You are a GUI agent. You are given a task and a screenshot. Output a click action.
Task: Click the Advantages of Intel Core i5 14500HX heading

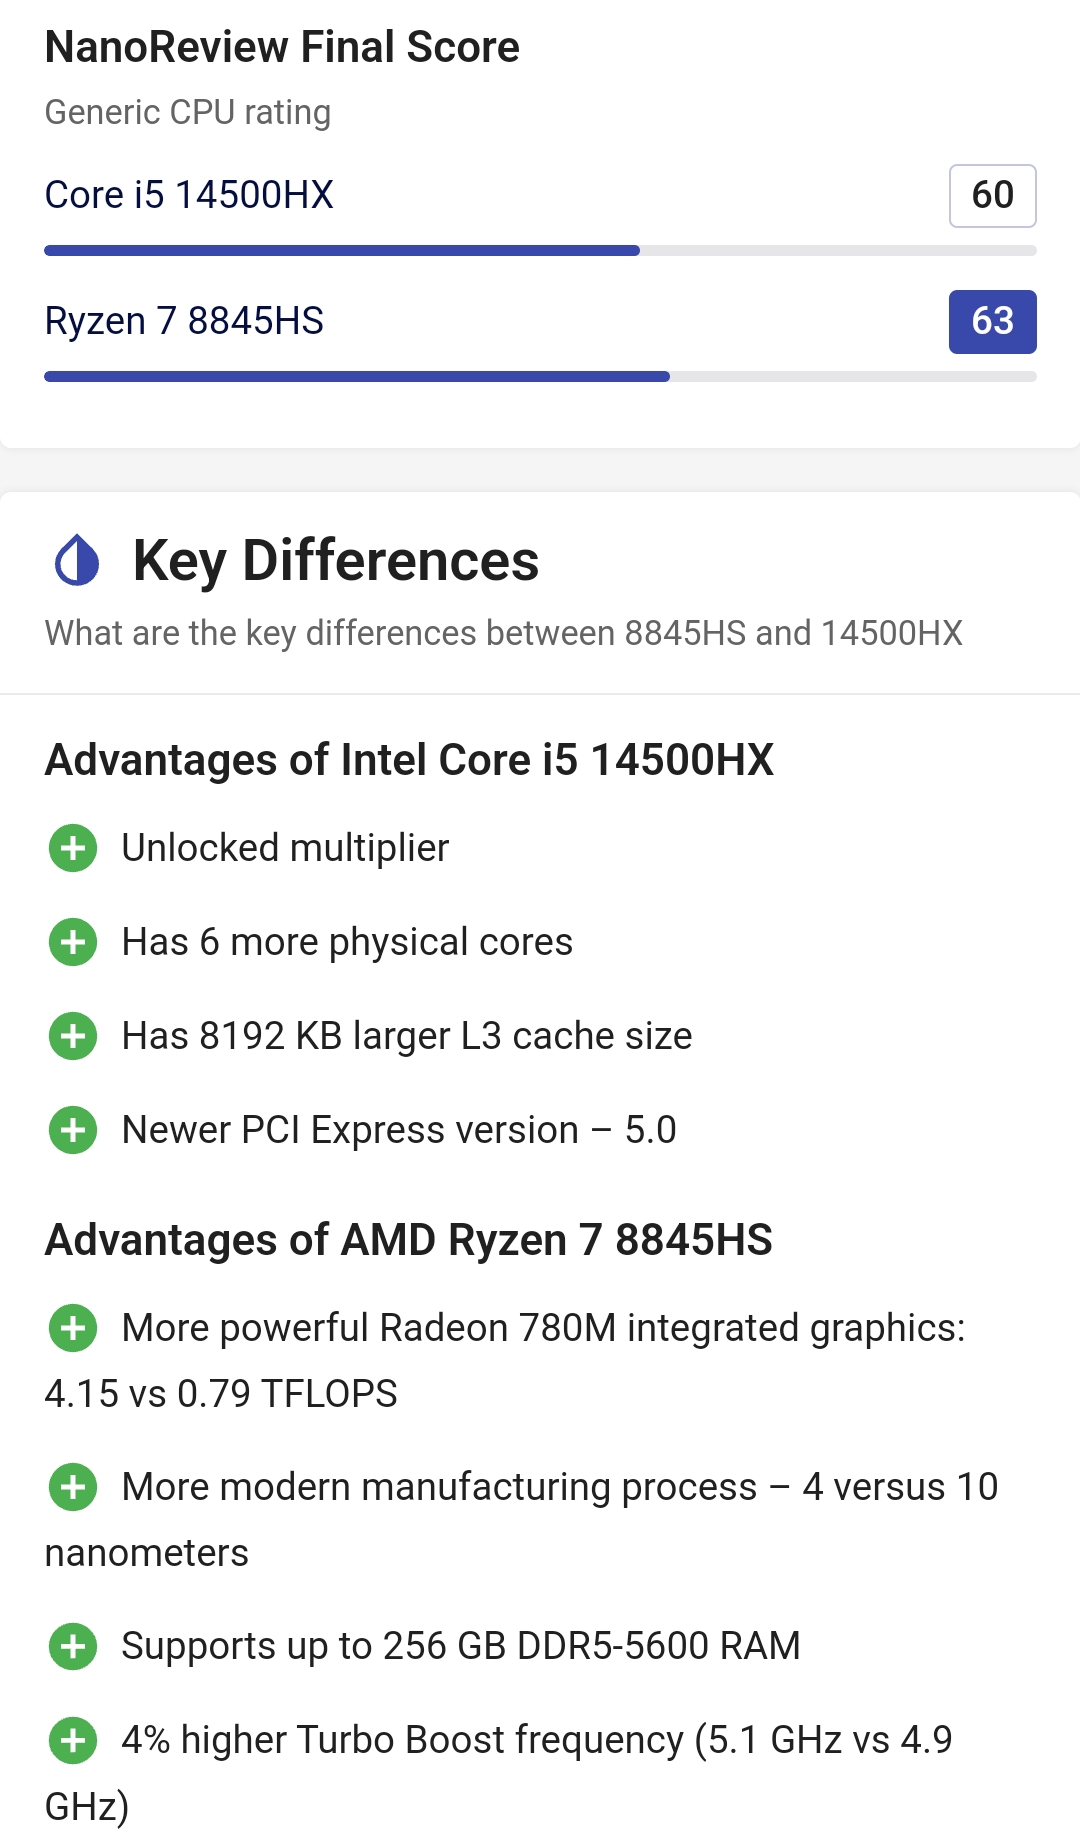(409, 760)
